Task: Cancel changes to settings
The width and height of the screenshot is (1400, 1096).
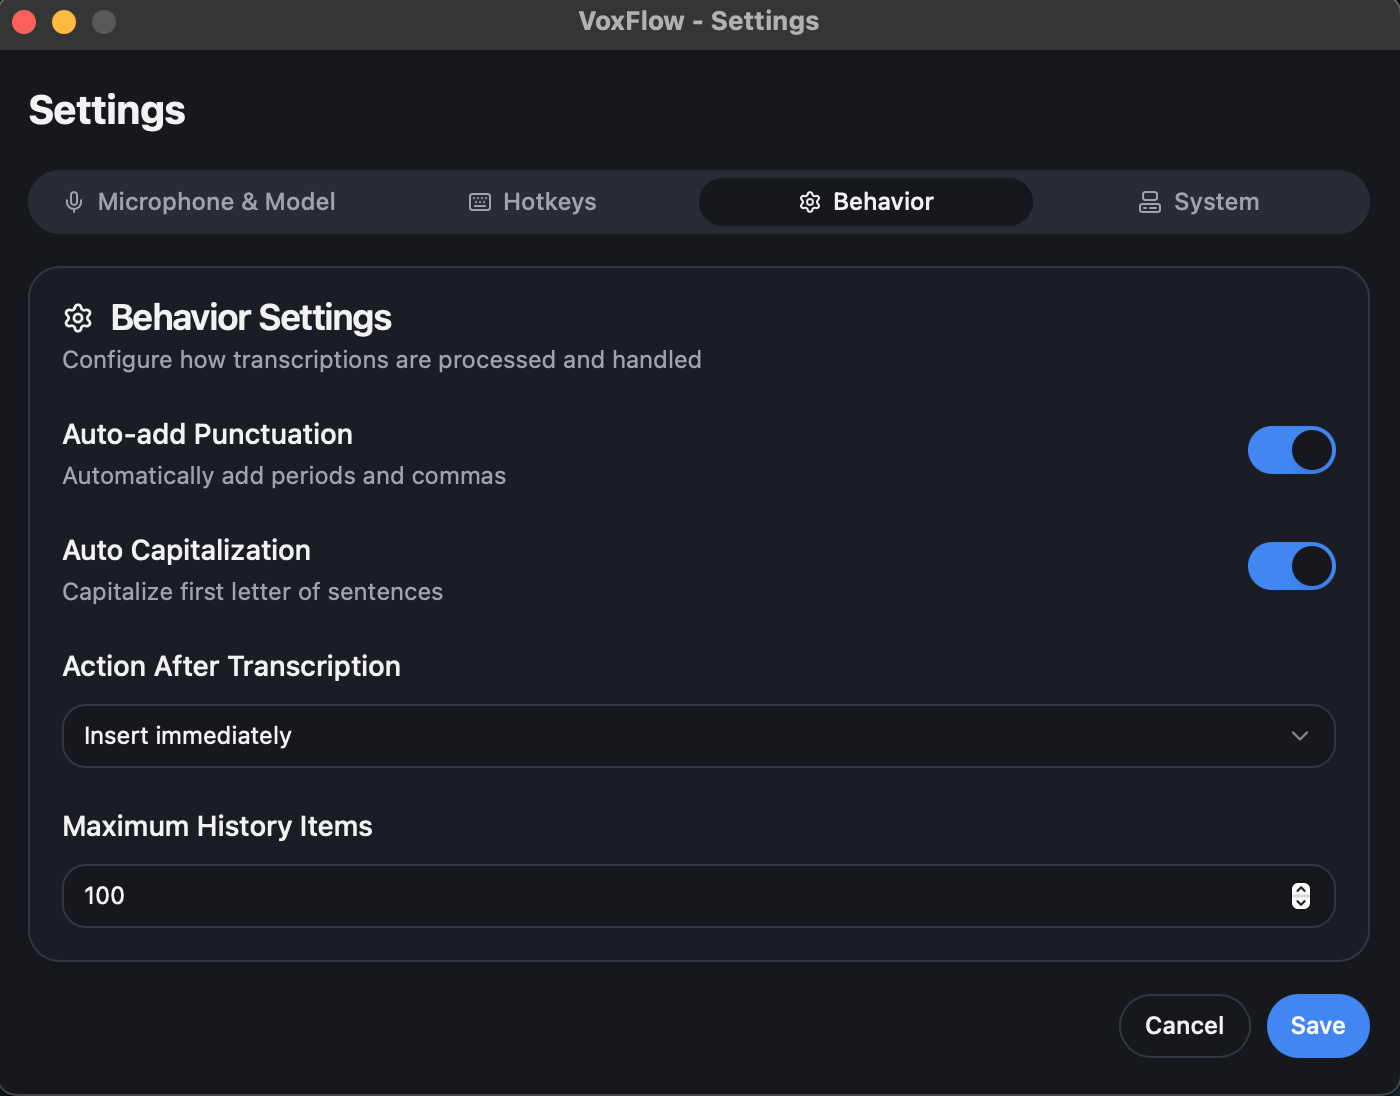Action: [x=1184, y=1025]
